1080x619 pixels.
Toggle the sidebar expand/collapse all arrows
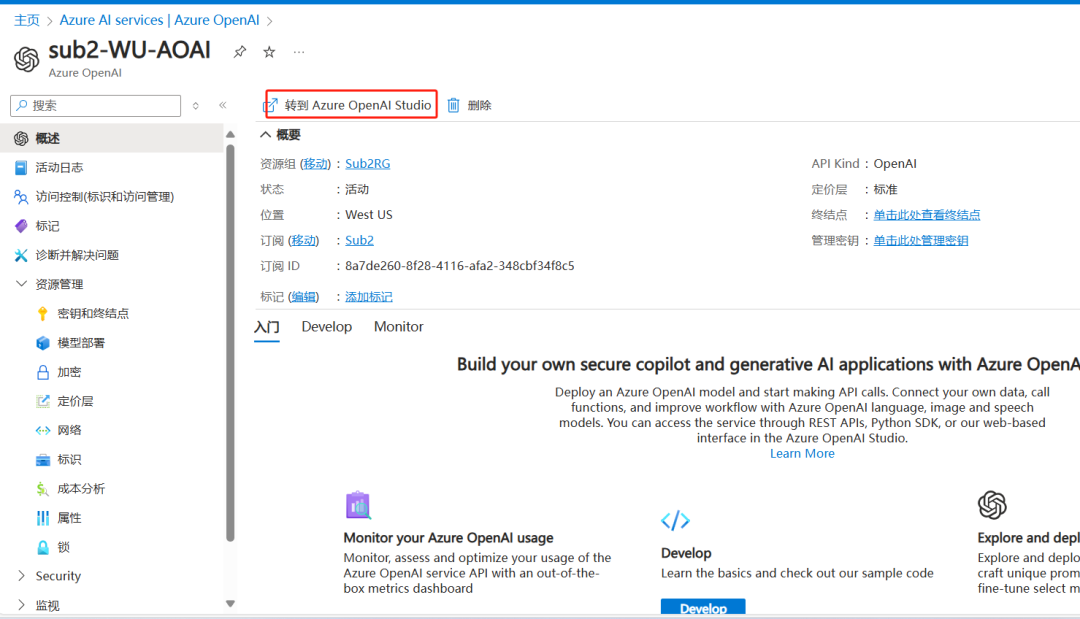click(x=196, y=105)
